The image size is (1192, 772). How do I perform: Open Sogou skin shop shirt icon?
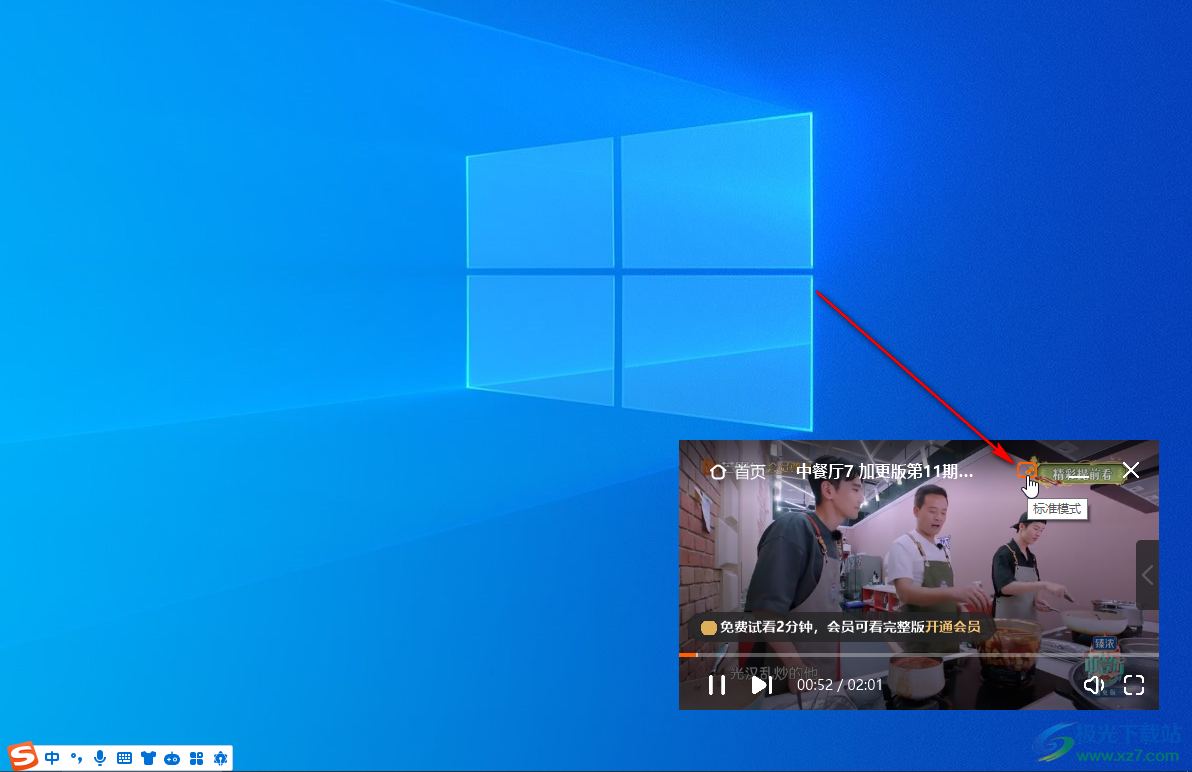pos(148,758)
